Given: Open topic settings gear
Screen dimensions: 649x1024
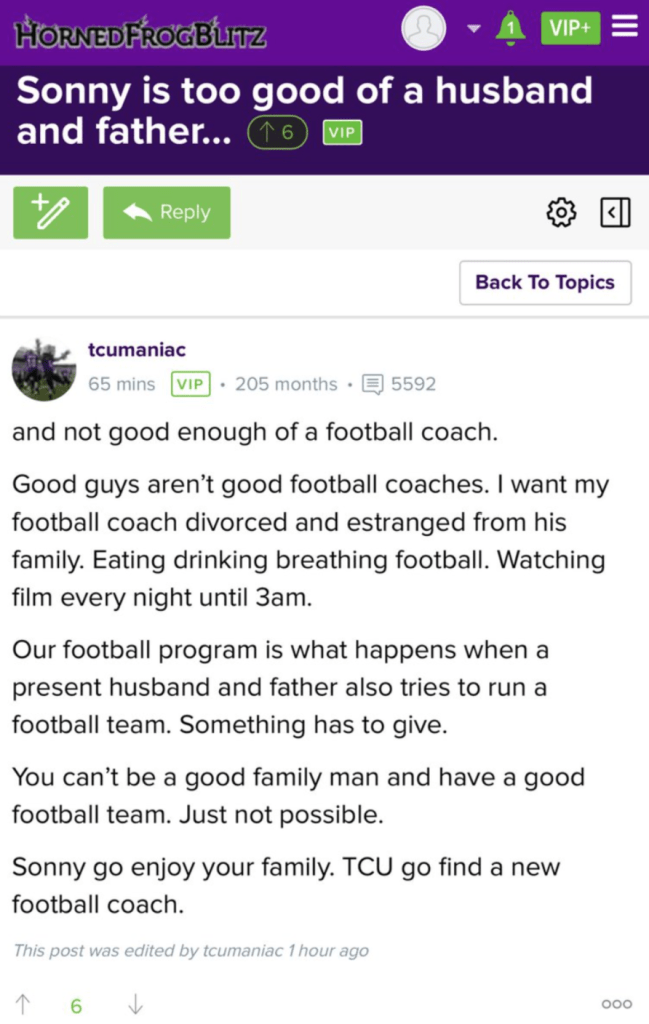Looking at the screenshot, I should 562,212.
